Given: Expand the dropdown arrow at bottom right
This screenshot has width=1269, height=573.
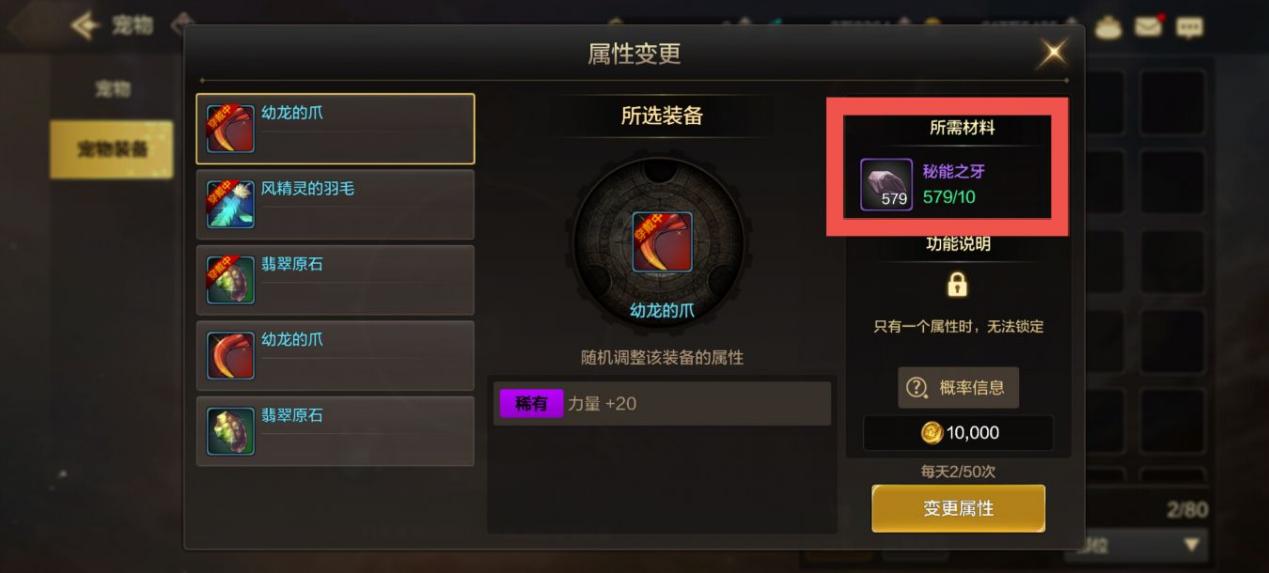Looking at the screenshot, I should point(1190,545).
